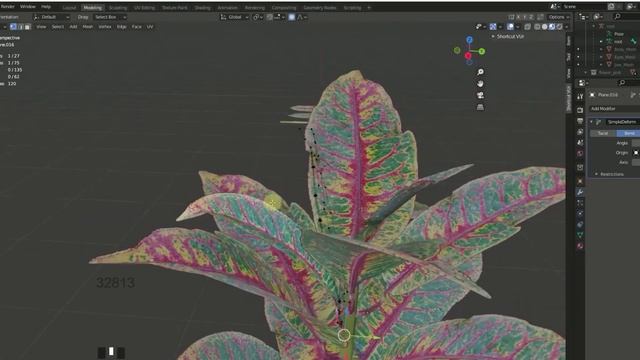This screenshot has width=640, height=360.
Task: Open the World properties tab icon
Action: [x=580, y=153]
